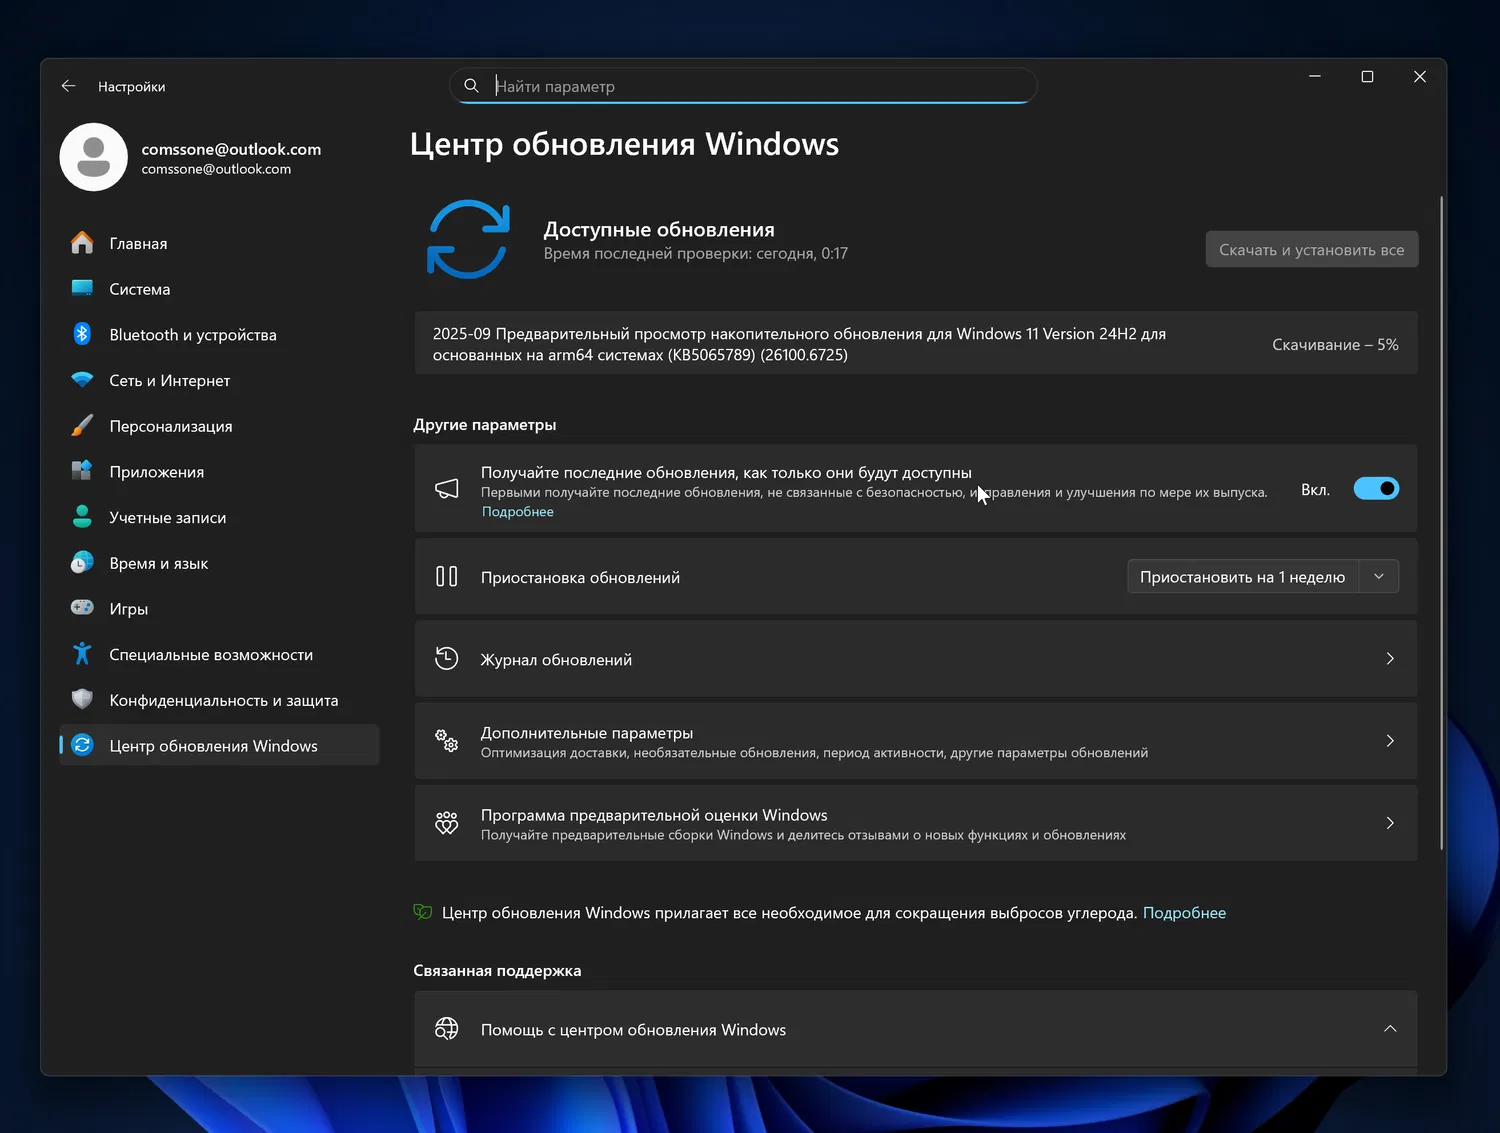The width and height of the screenshot is (1500, 1133).
Task: Click the Доступные обновления heading
Action: (x=659, y=230)
